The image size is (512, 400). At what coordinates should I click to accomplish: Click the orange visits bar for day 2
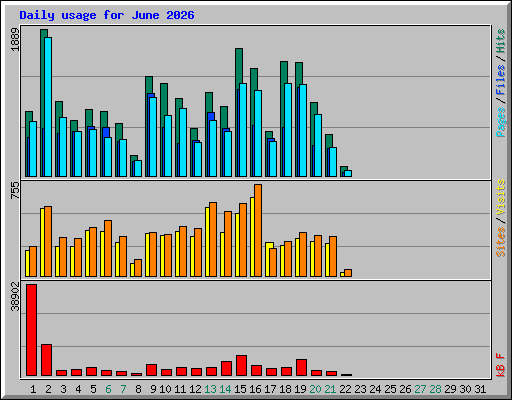(x=48, y=241)
